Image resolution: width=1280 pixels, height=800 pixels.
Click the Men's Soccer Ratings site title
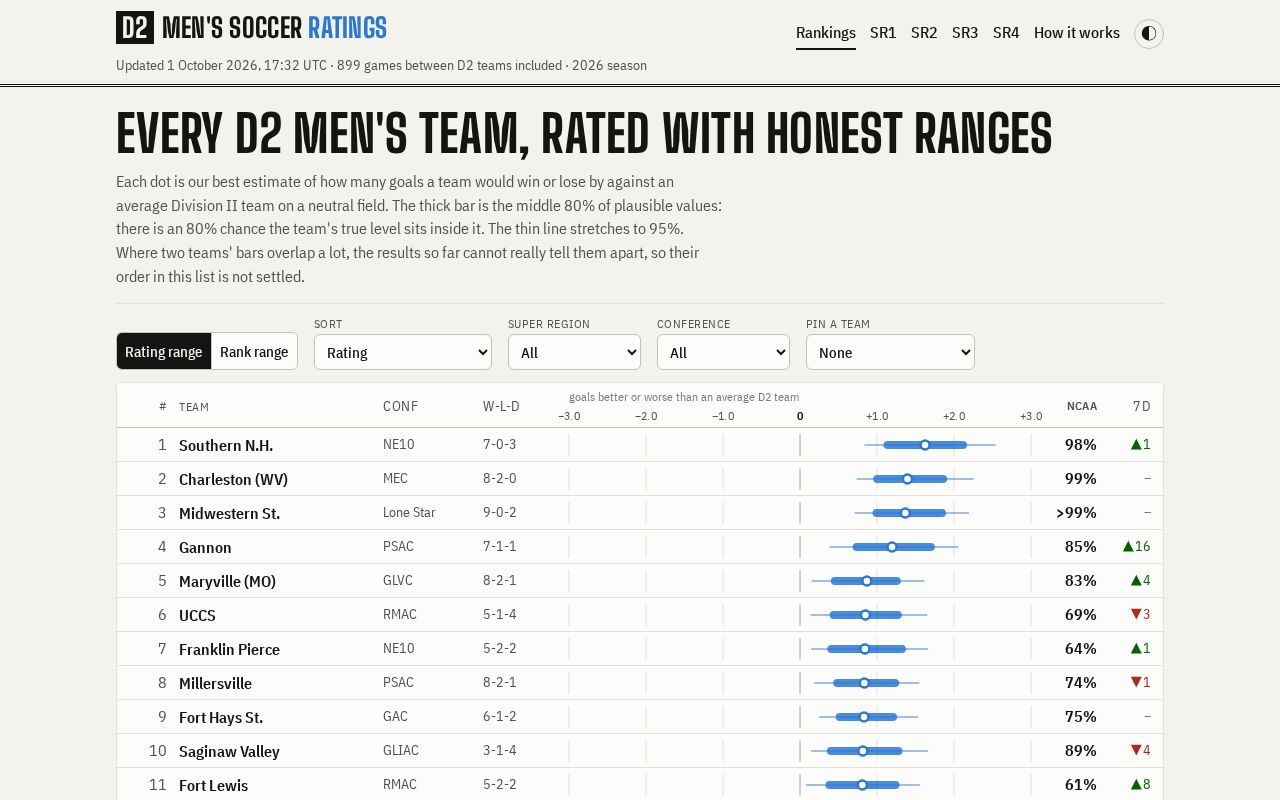[x=274, y=28]
